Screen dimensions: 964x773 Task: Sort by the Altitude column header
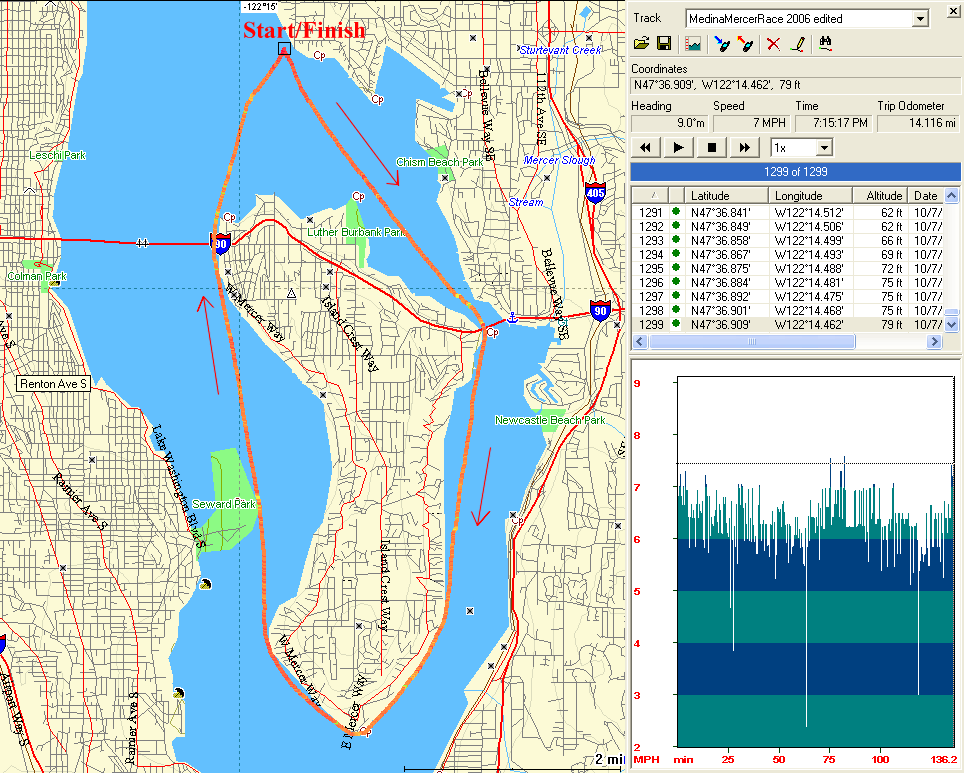tap(880, 196)
